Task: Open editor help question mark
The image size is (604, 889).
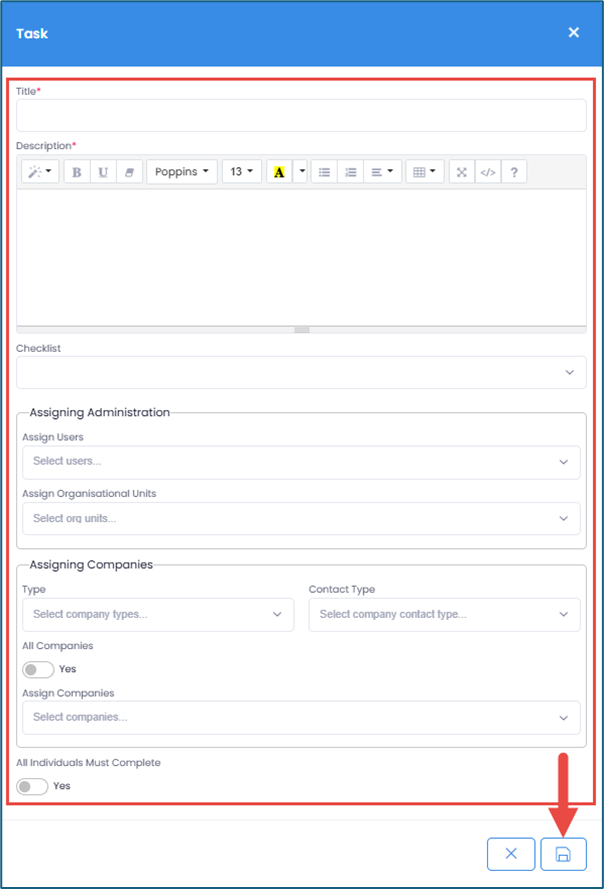Action: (x=513, y=172)
